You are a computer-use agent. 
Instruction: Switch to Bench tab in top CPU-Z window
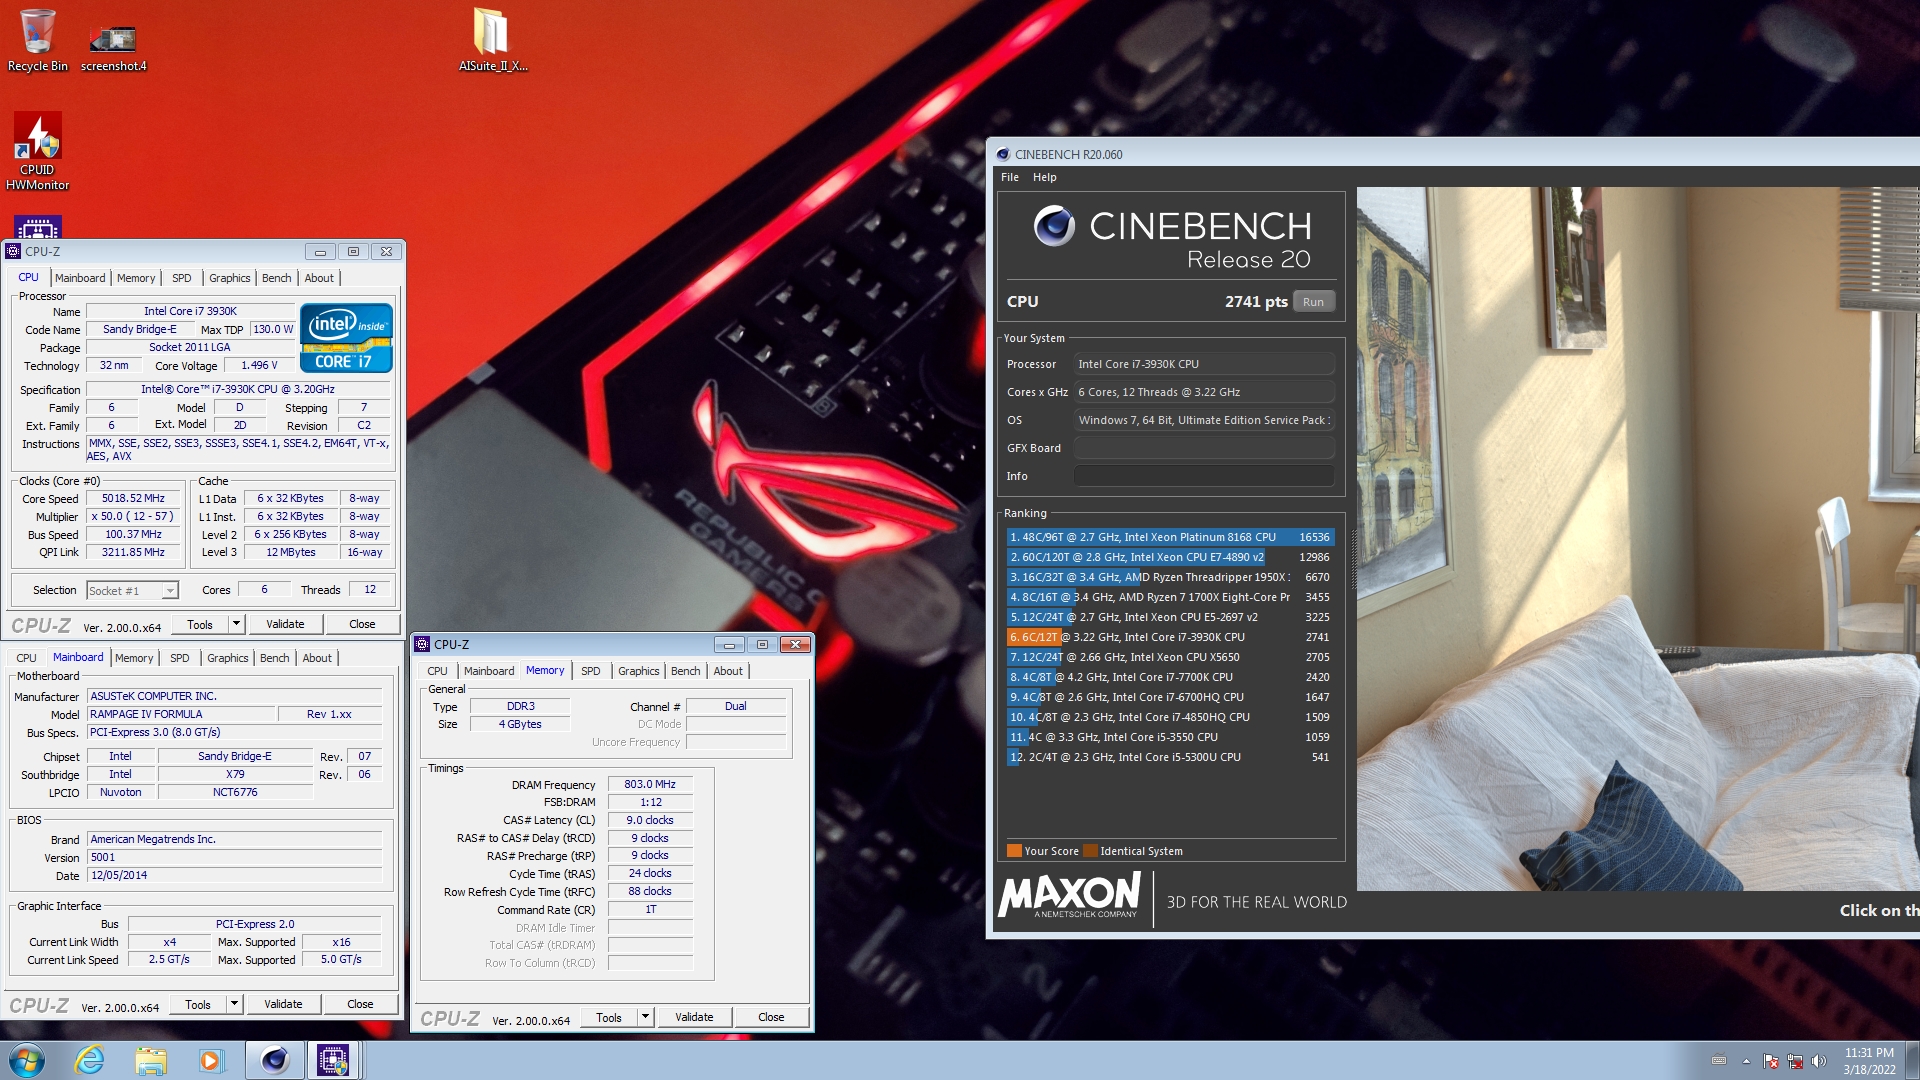(x=276, y=278)
